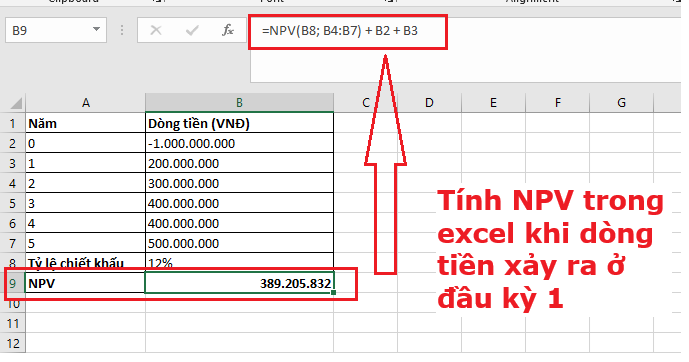The height and width of the screenshot is (362, 689).
Task: Select row 2 header
Action: (x=13, y=143)
